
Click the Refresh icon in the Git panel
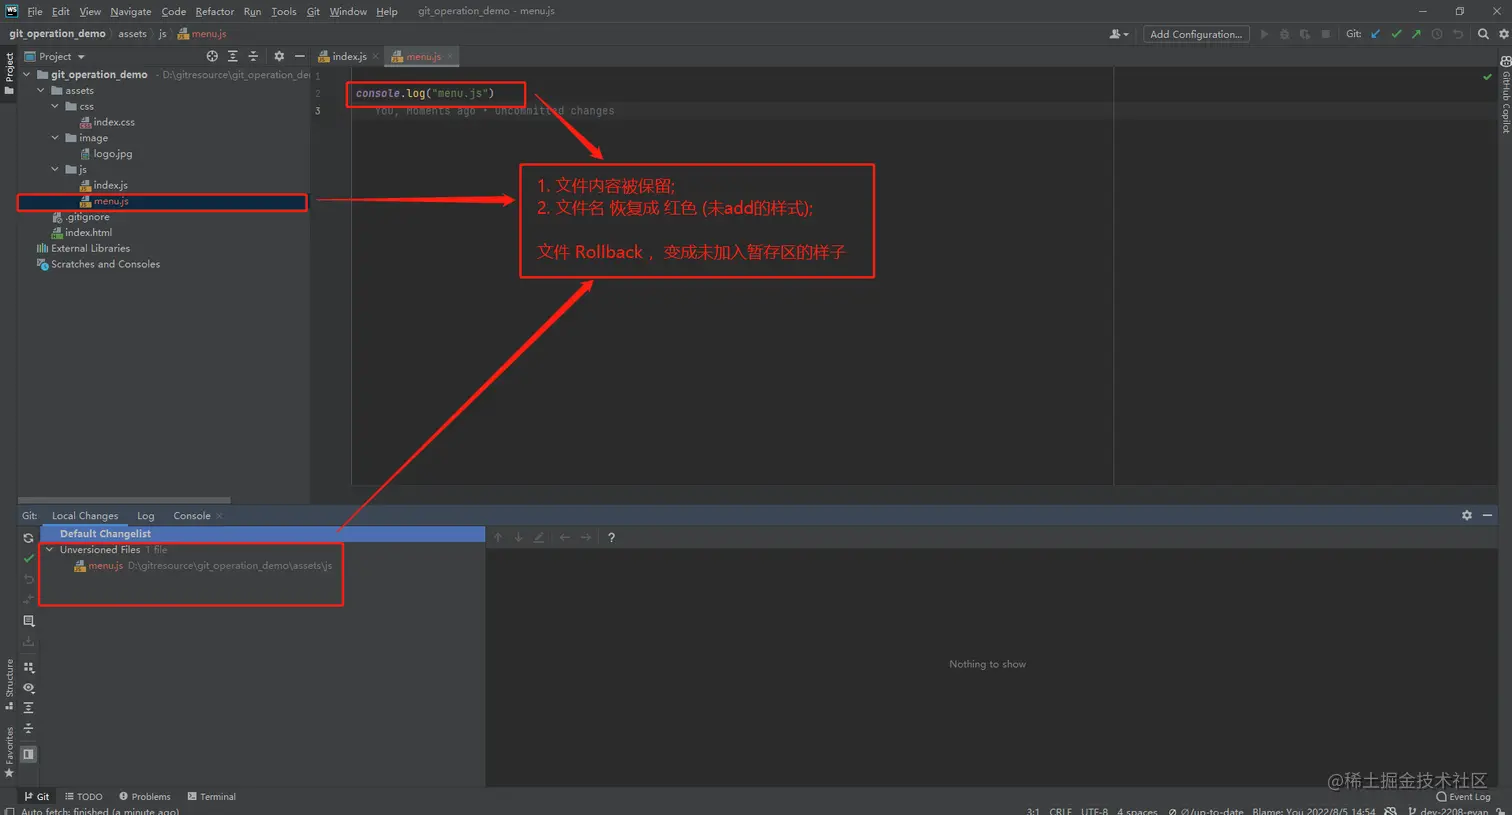pyautogui.click(x=29, y=538)
